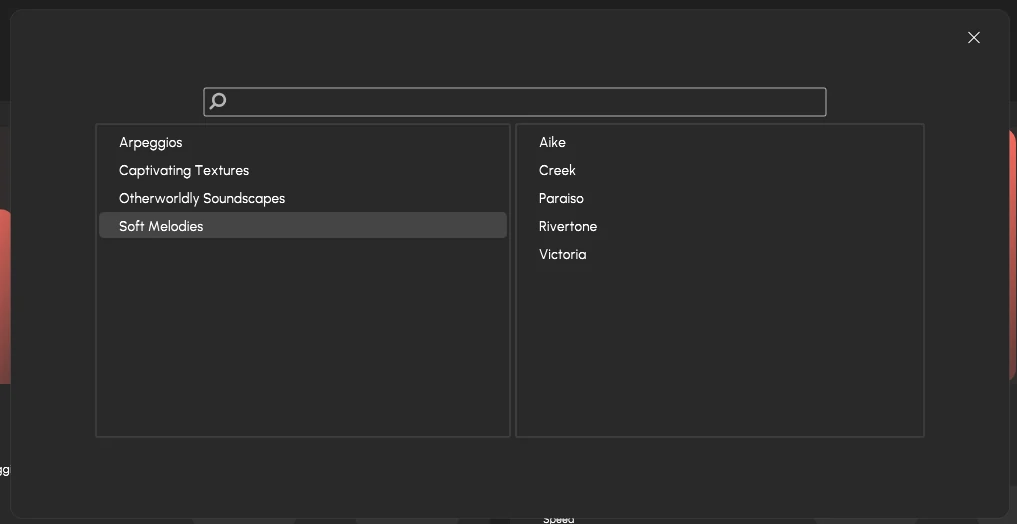Close the preset browser dialog
Viewport: 1017px width, 524px height.
(973, 37)
